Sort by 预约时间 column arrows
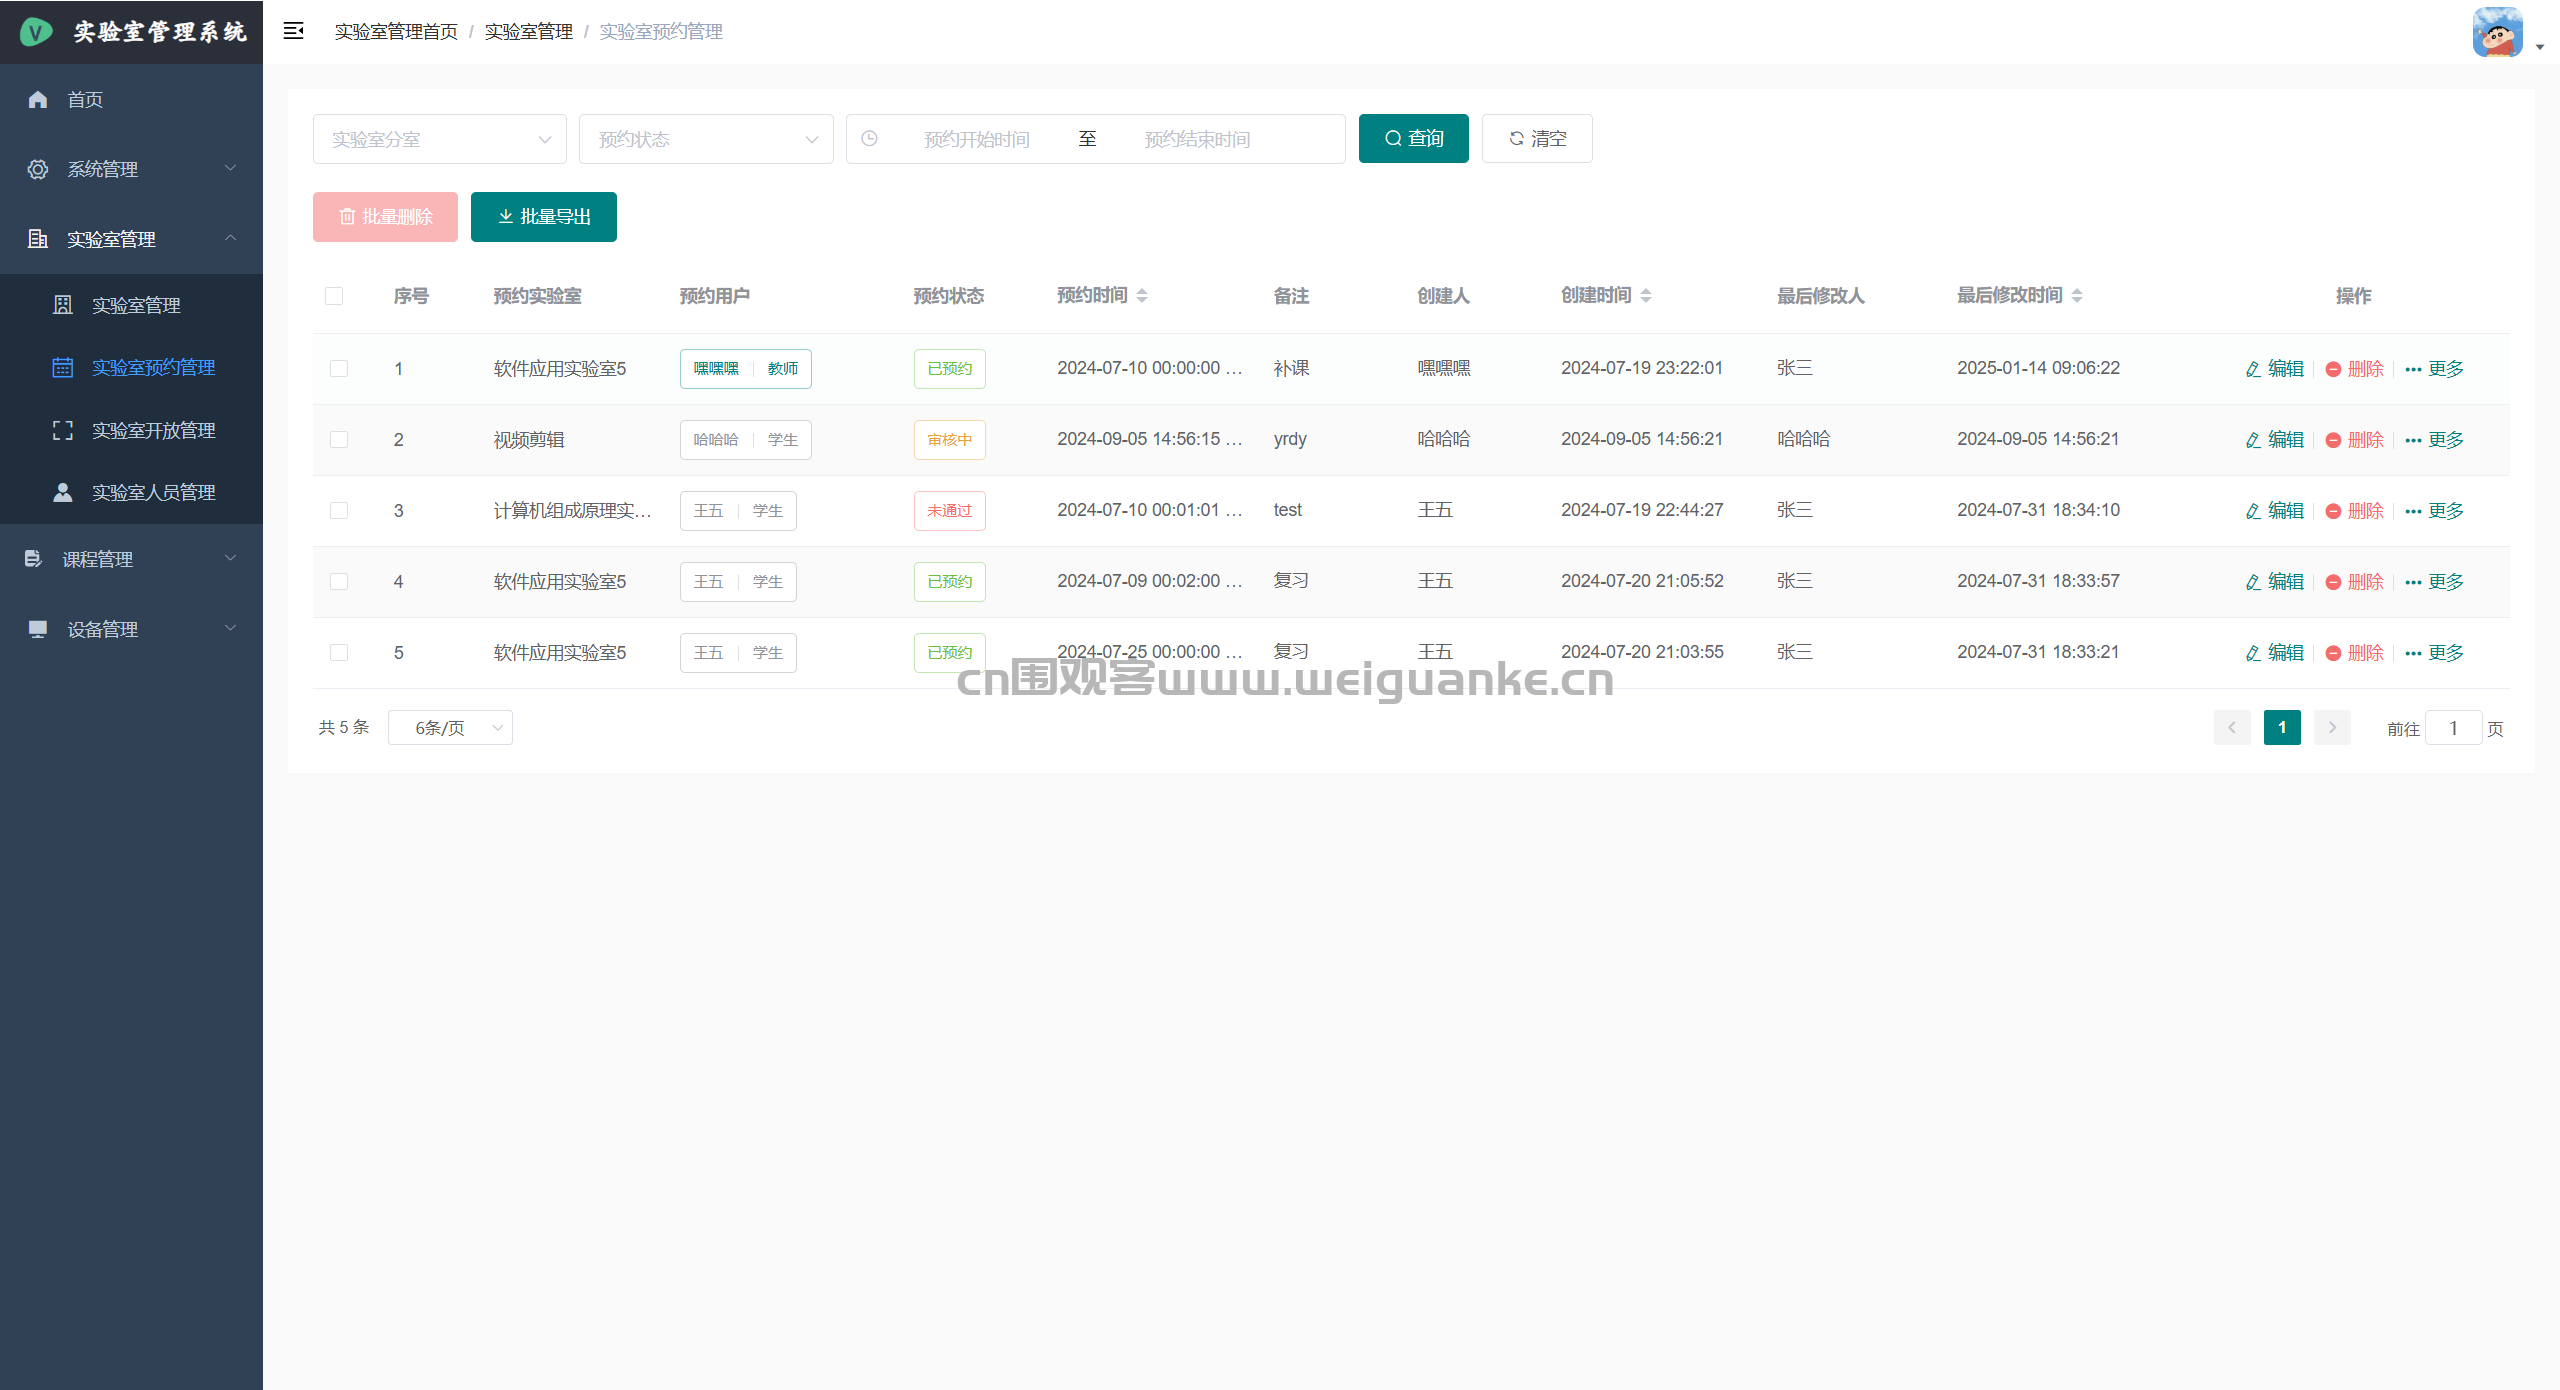 pyautogui.click(x=1142, y=295)
